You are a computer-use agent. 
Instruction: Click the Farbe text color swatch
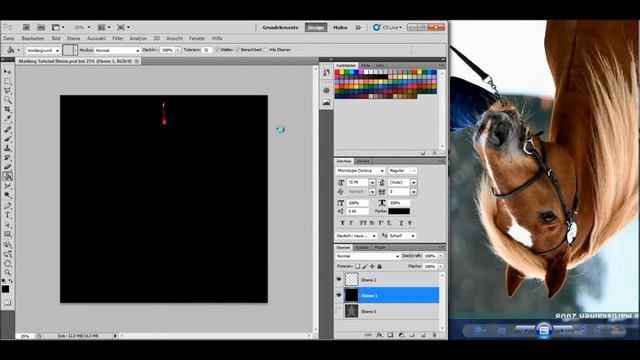point(399,211)
